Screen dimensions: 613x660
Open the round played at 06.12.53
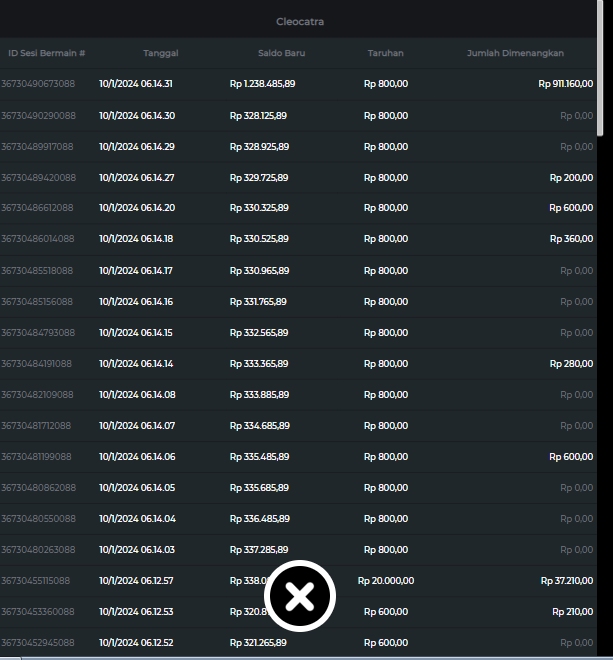click(x=136, y=612)
